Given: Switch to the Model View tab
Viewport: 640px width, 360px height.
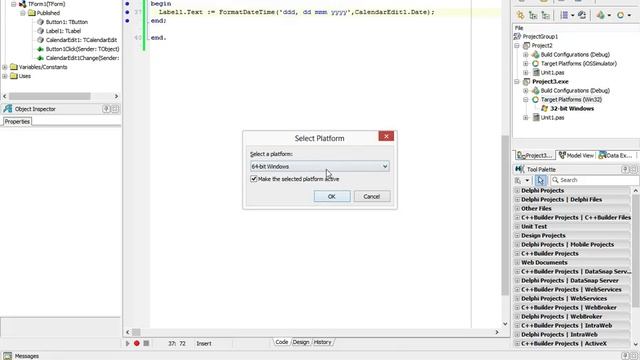Looking at the screenshot, I should (x=576, y=156).
